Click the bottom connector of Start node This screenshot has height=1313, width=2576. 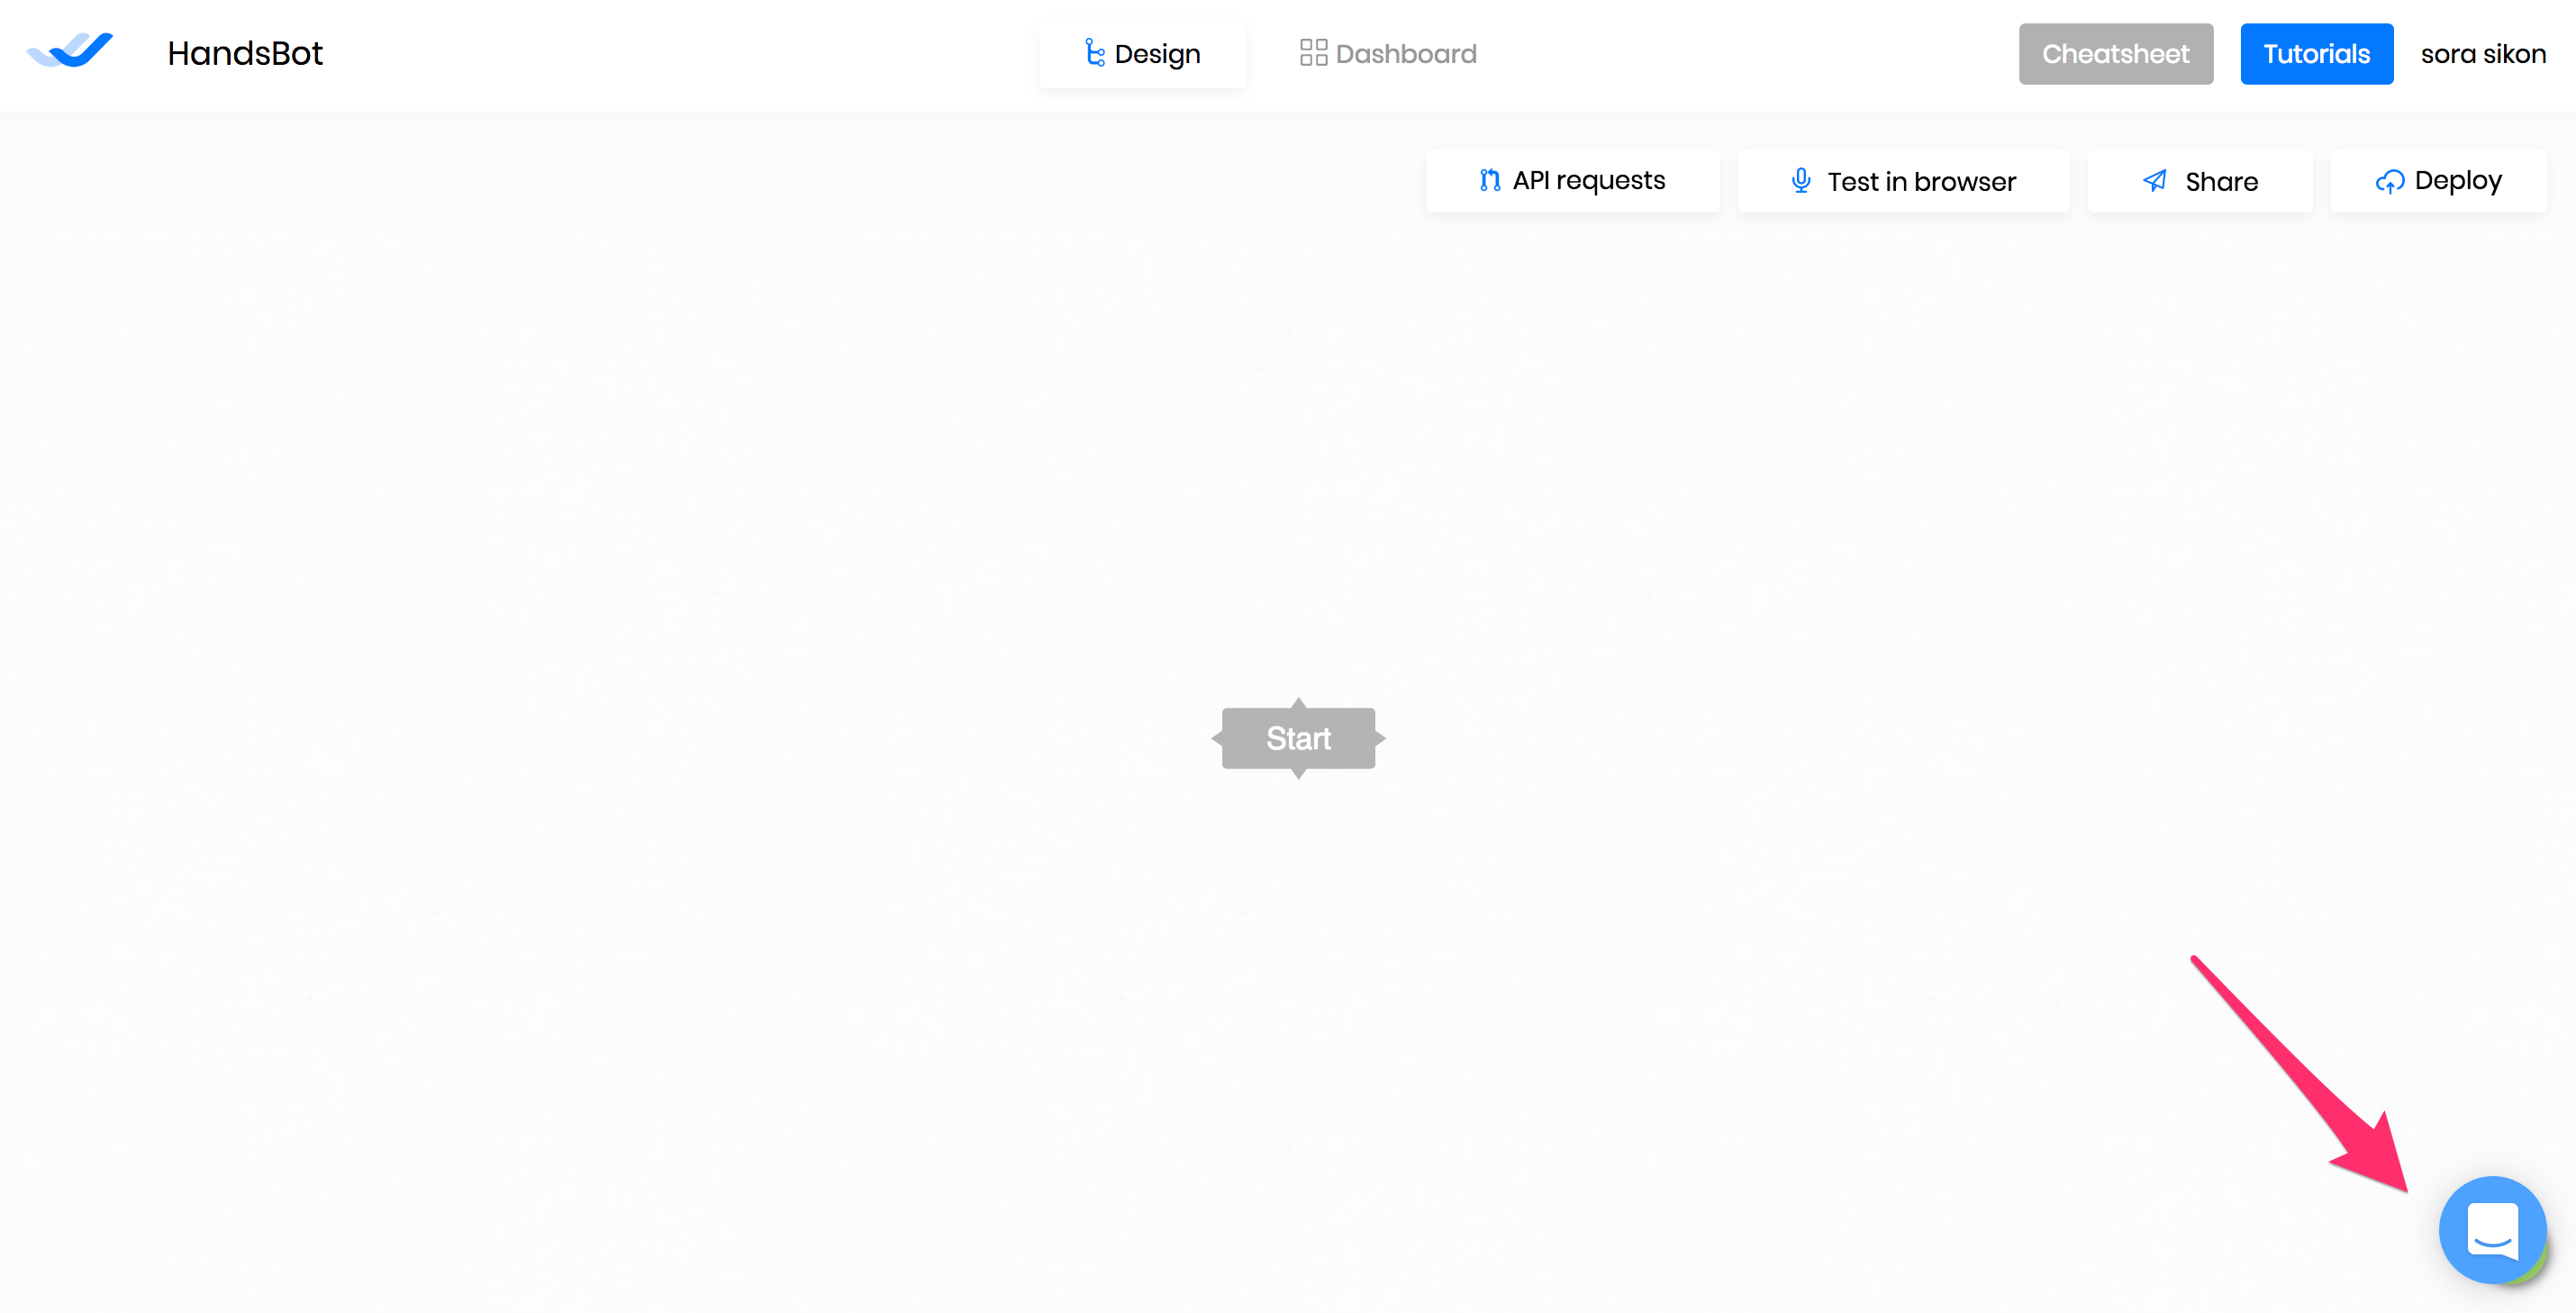coord(1298,773)
